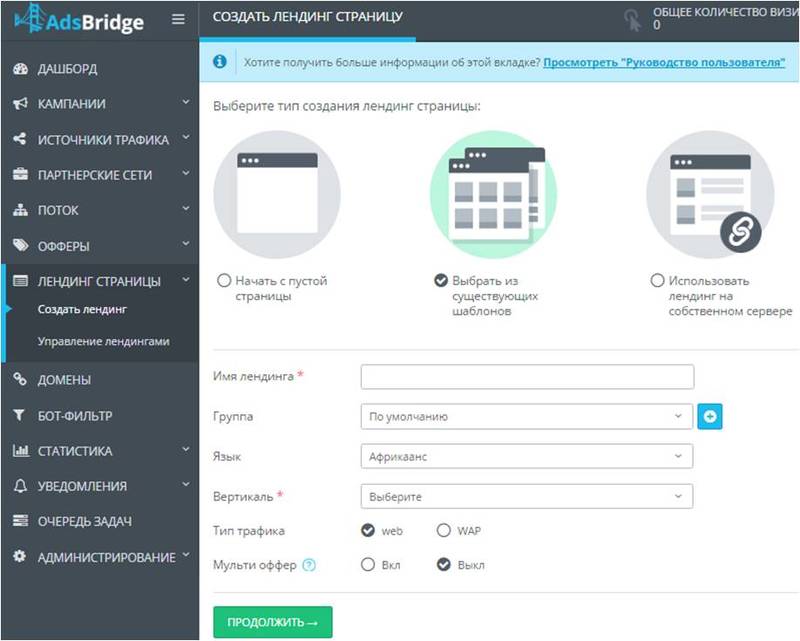The height and width of the screenshot is (641, 800).
Task: Open 'Управление лендингами' in sidebar
Action: coord(103,342)
